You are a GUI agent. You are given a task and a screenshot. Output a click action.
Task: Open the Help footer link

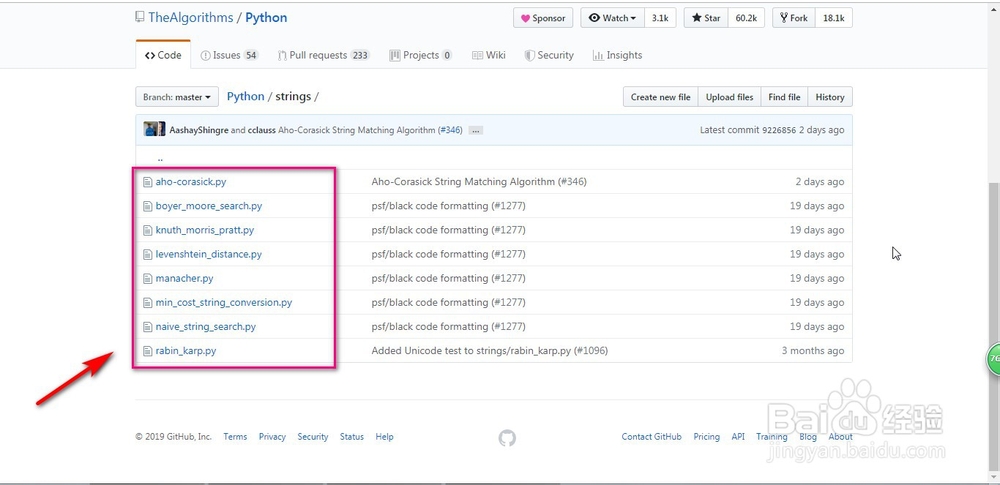pyautogui.click(x=385, y=437)
